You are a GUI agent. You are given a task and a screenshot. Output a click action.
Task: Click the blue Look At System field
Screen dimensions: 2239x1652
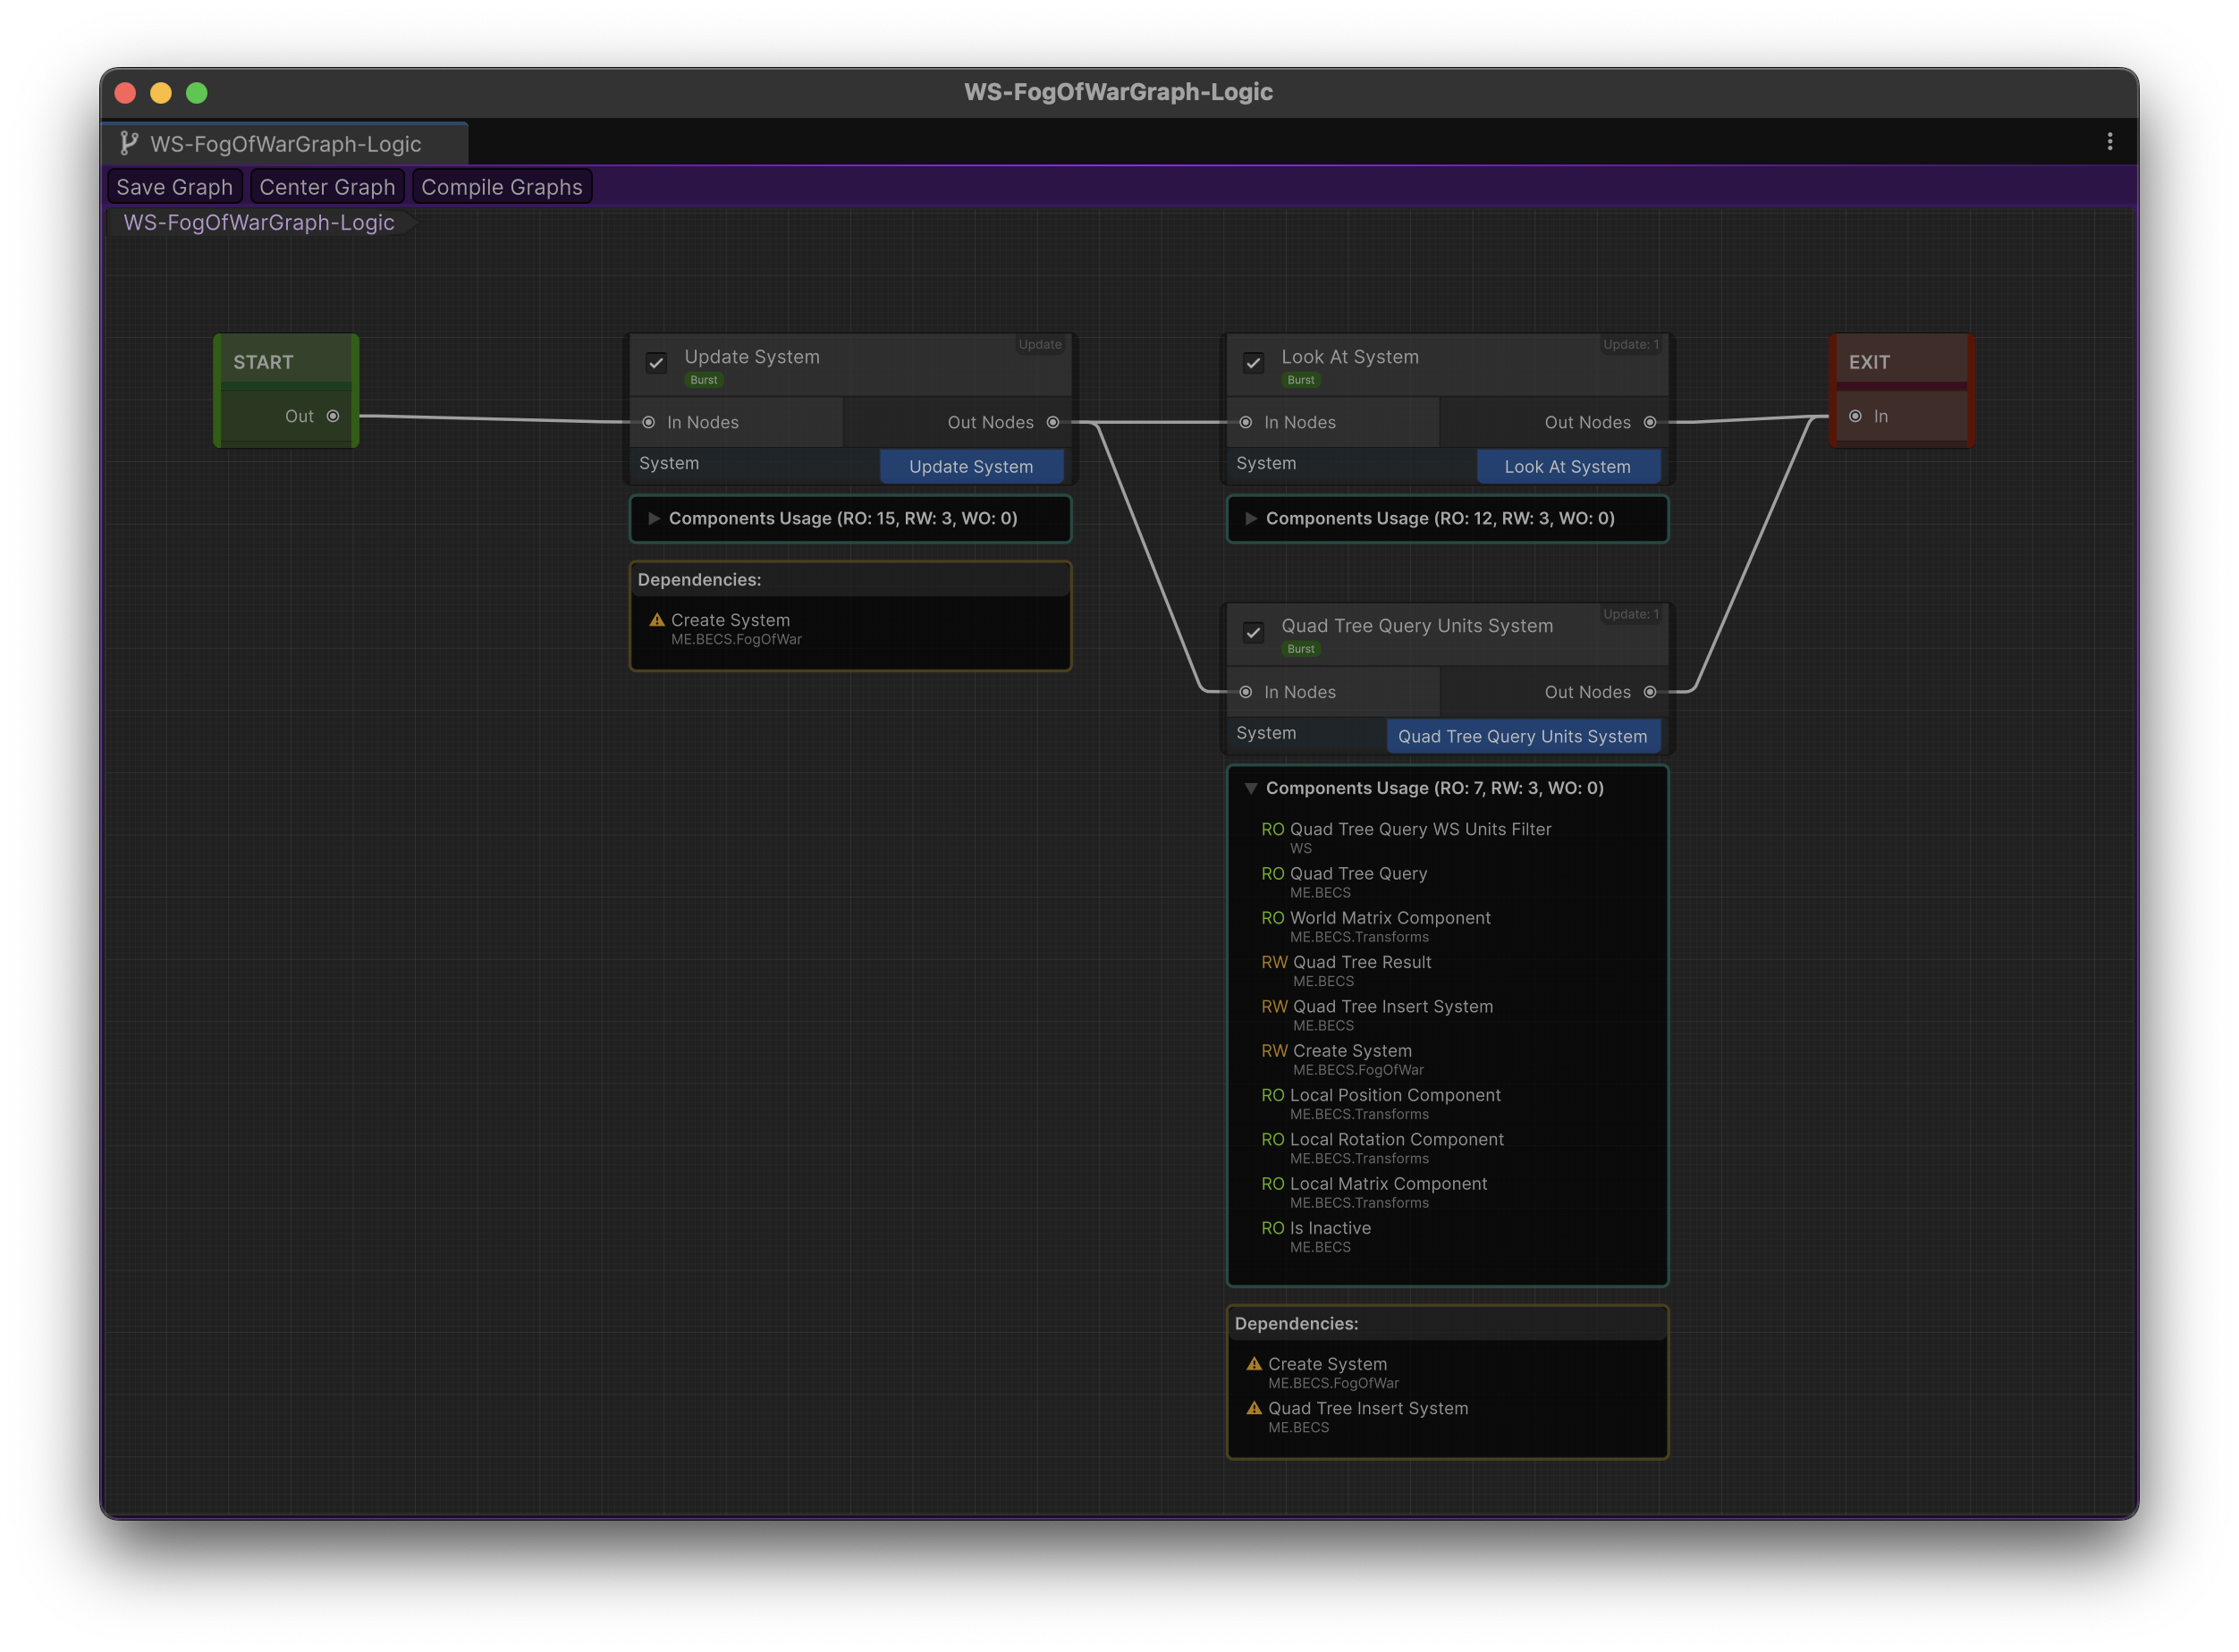(1567, 467)
